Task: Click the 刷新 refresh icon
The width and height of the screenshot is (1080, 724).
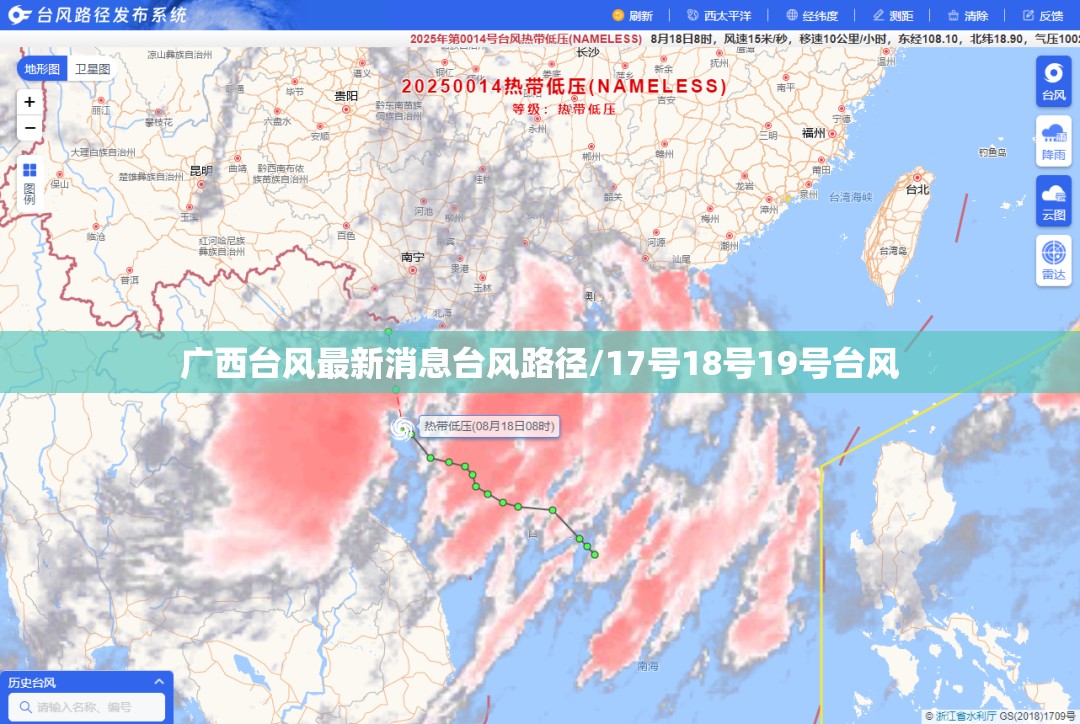Action: pyautogui.click(x=618, y=15)
